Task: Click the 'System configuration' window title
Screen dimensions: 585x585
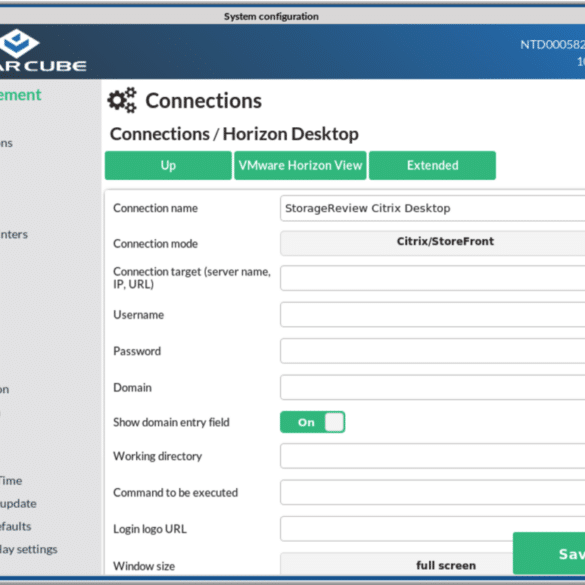Action: click(x=271, y=16)
